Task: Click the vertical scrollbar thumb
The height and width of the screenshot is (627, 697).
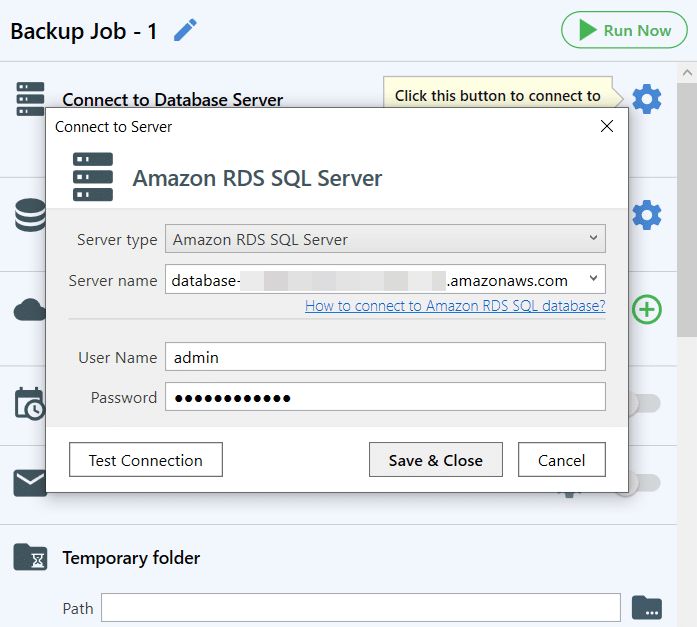Action: coord(687,210)
